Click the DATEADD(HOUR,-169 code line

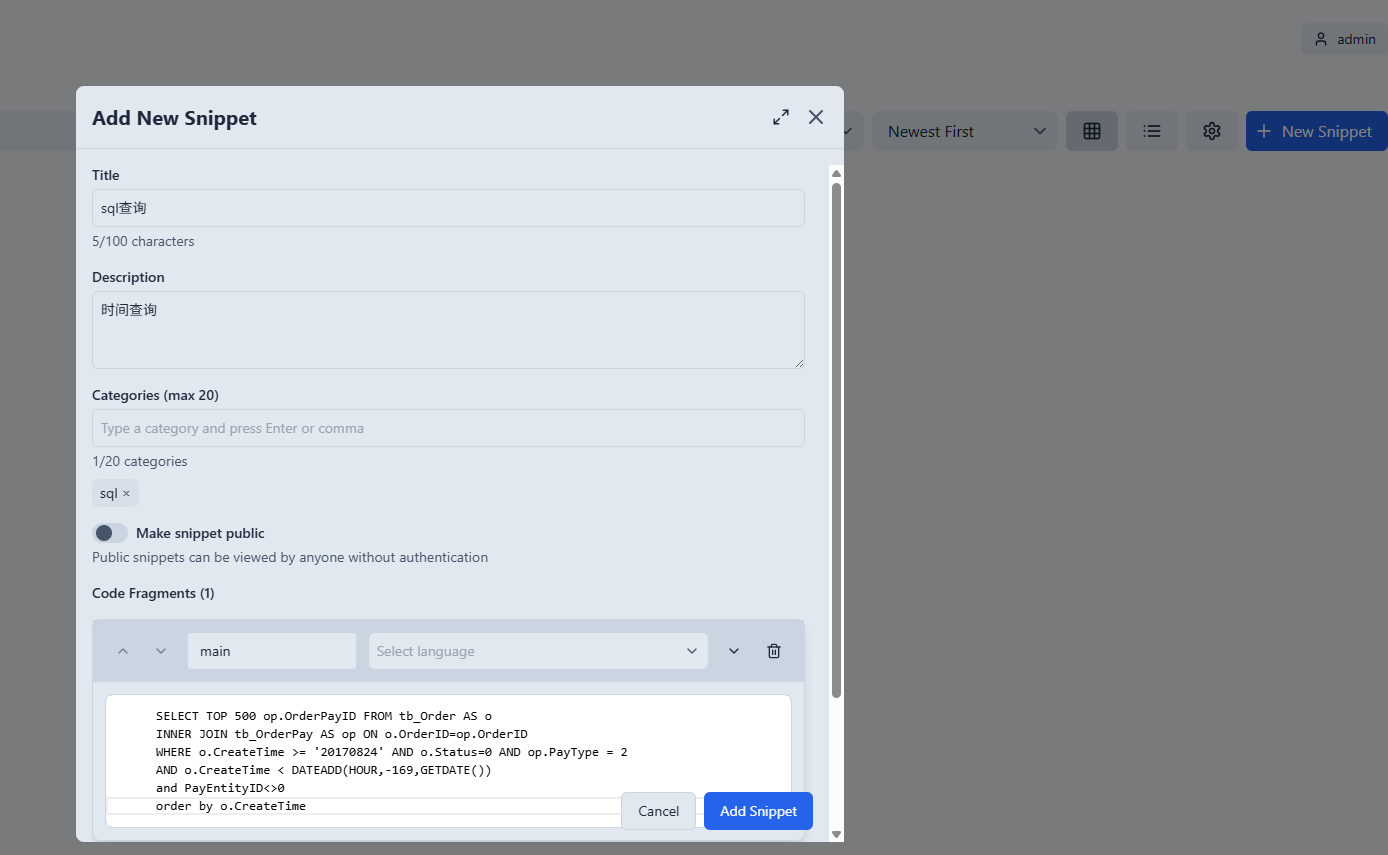coord(324,770)
